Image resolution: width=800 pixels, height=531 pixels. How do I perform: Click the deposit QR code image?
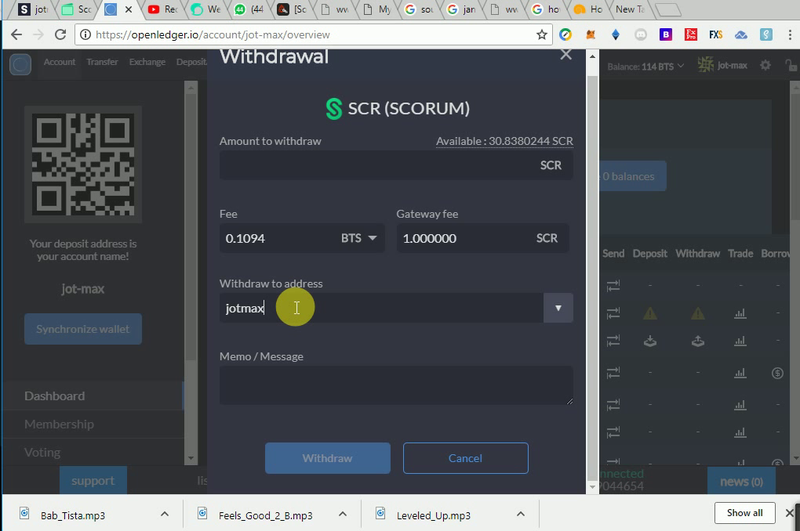[x=83, y=164]
